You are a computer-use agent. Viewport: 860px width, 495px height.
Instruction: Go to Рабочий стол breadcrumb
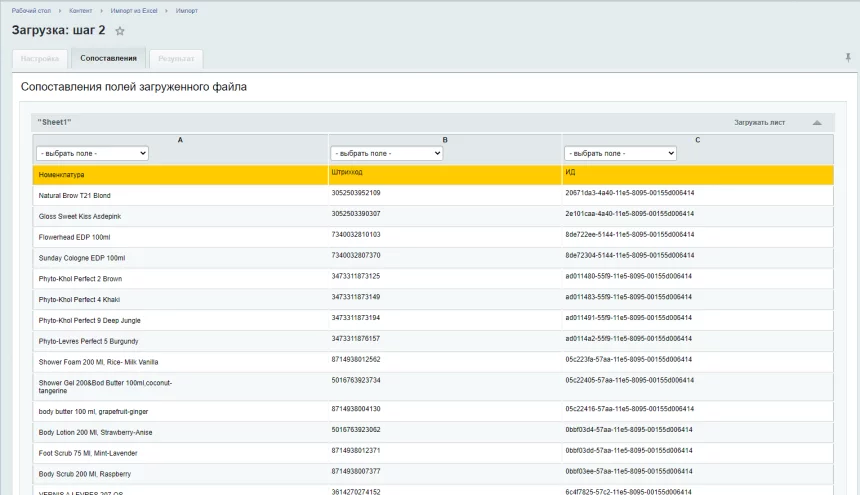pyautogui.click(x=30, y=10)
